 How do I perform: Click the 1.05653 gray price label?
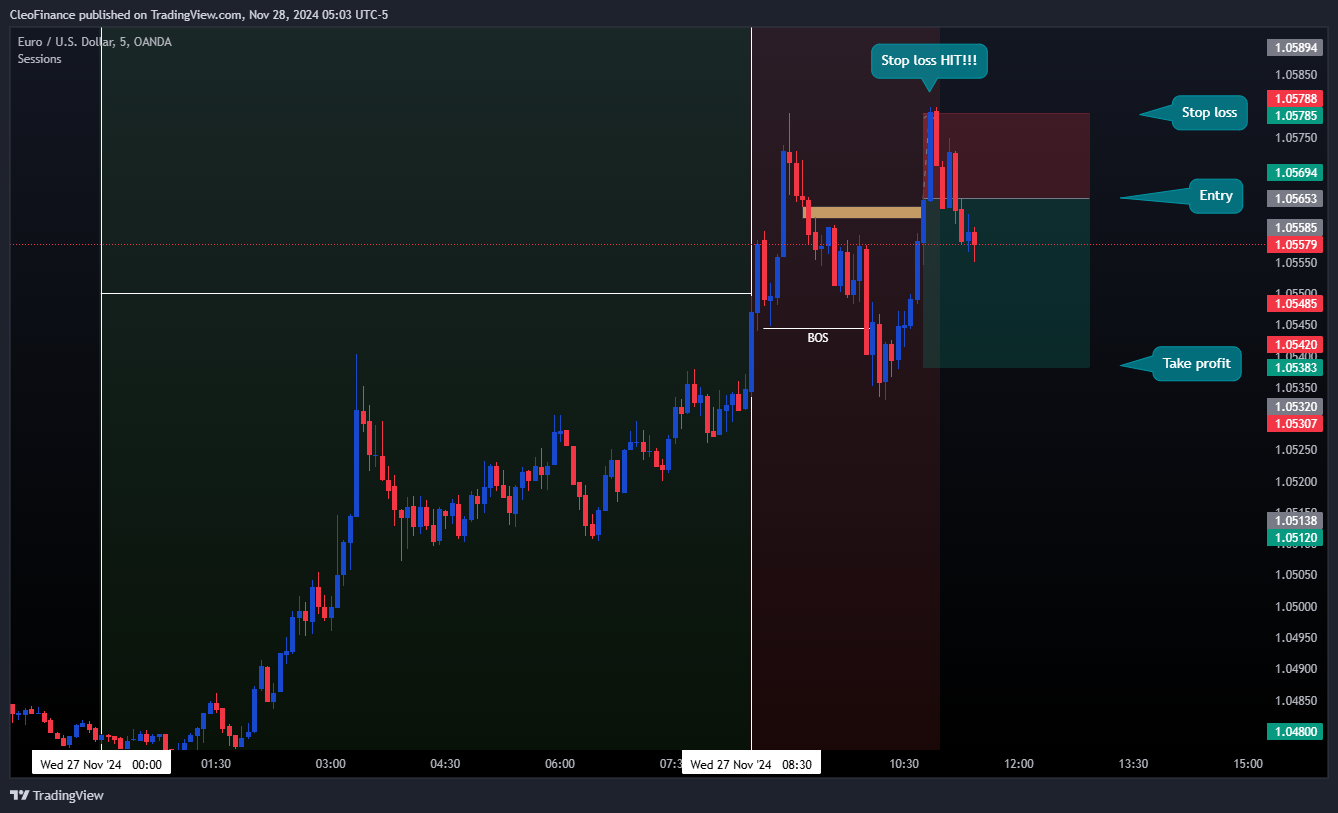(1295, 198)
